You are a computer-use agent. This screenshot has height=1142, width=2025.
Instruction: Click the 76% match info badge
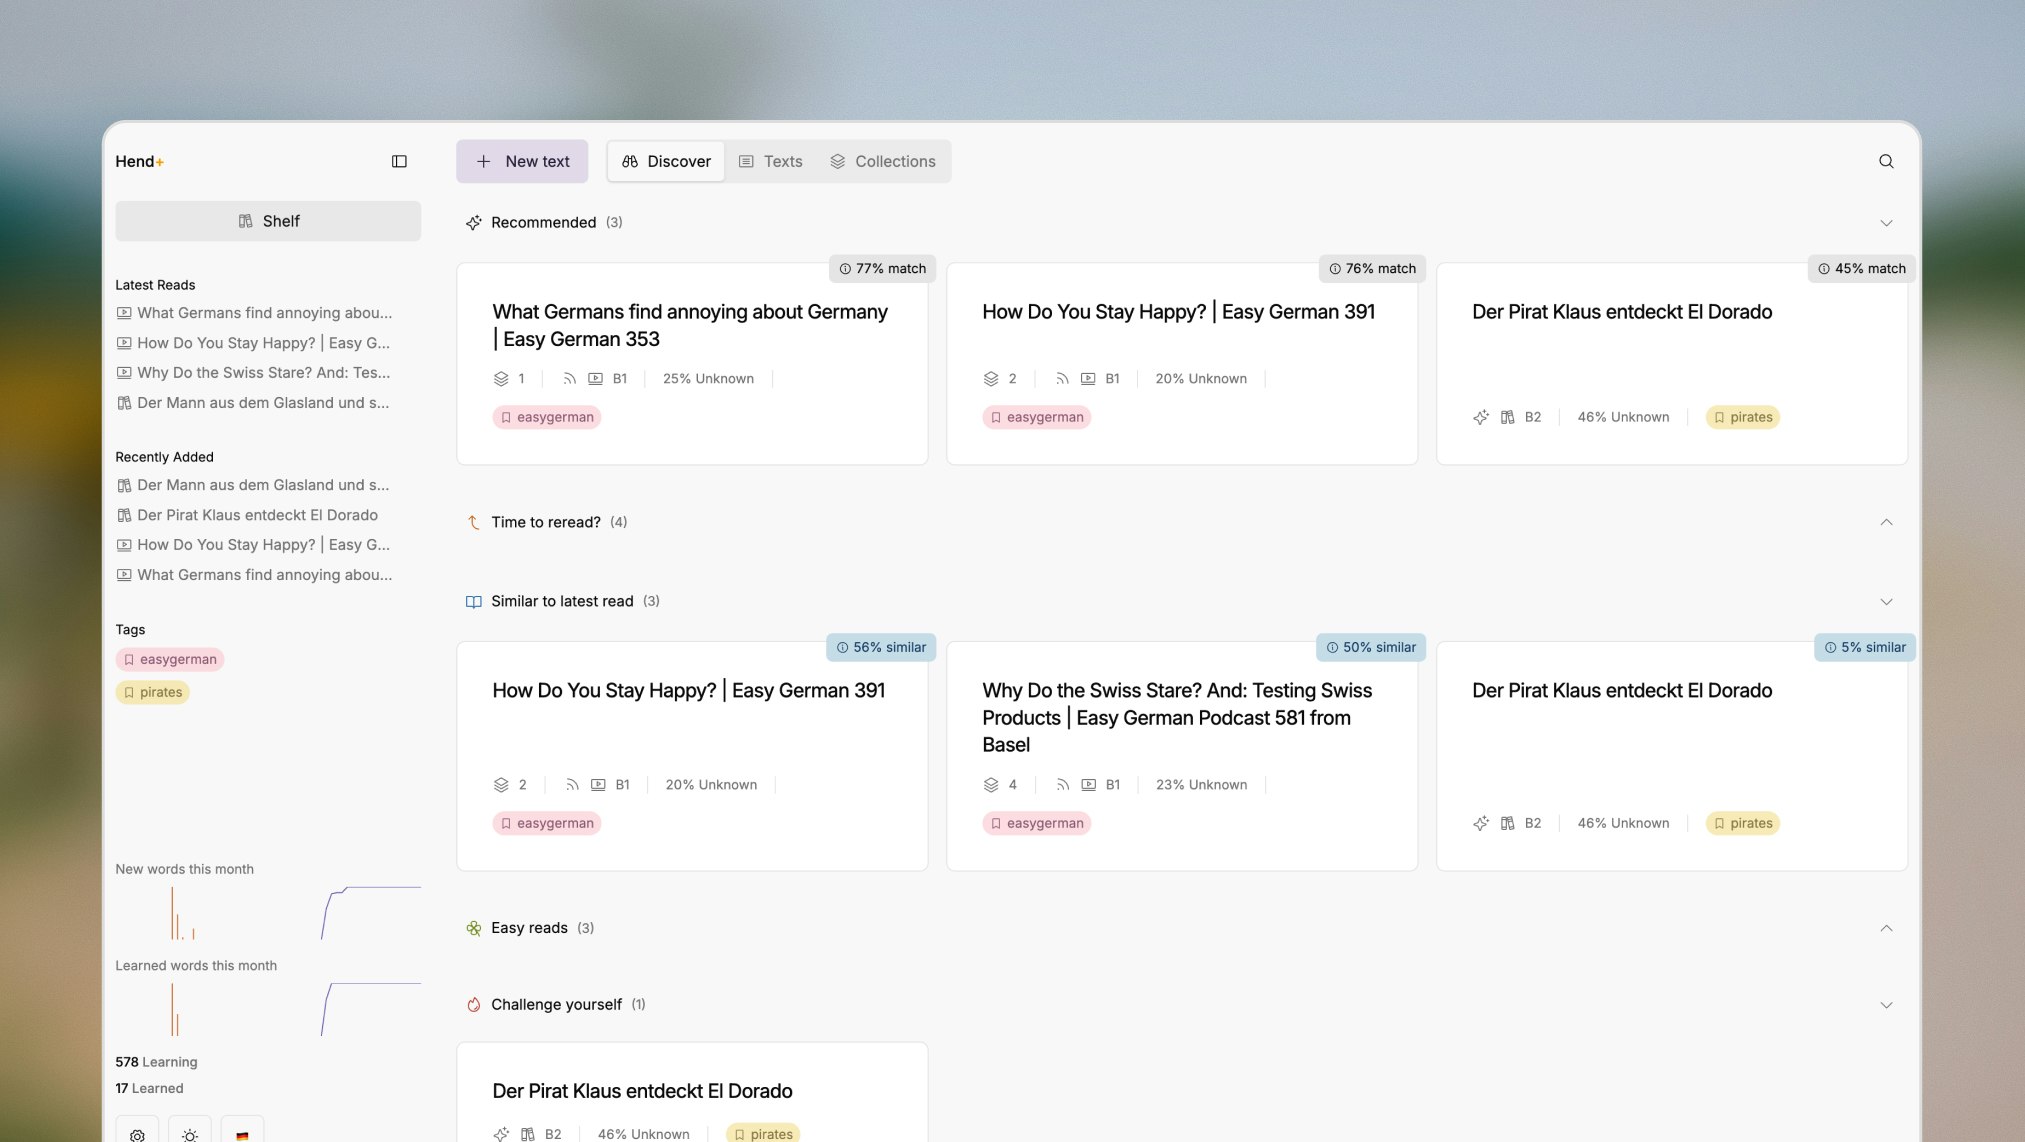click(1372, 268)
